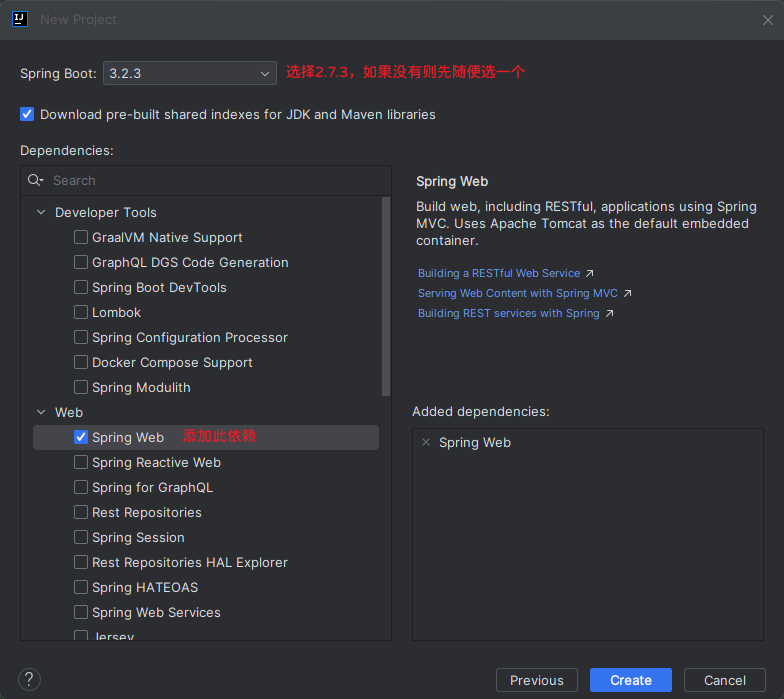The width and height of the screenshot is (784, 699).
Task: Check Rest Repositories HAL Explorer
Action: coord(80,562)
